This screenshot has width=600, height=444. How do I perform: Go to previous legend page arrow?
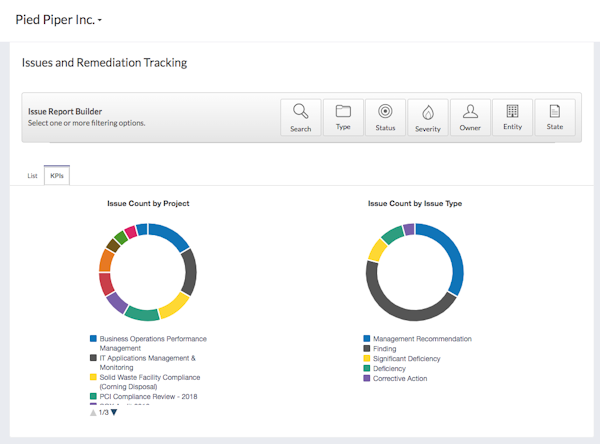pyautogui.click(x=94, y=412)
